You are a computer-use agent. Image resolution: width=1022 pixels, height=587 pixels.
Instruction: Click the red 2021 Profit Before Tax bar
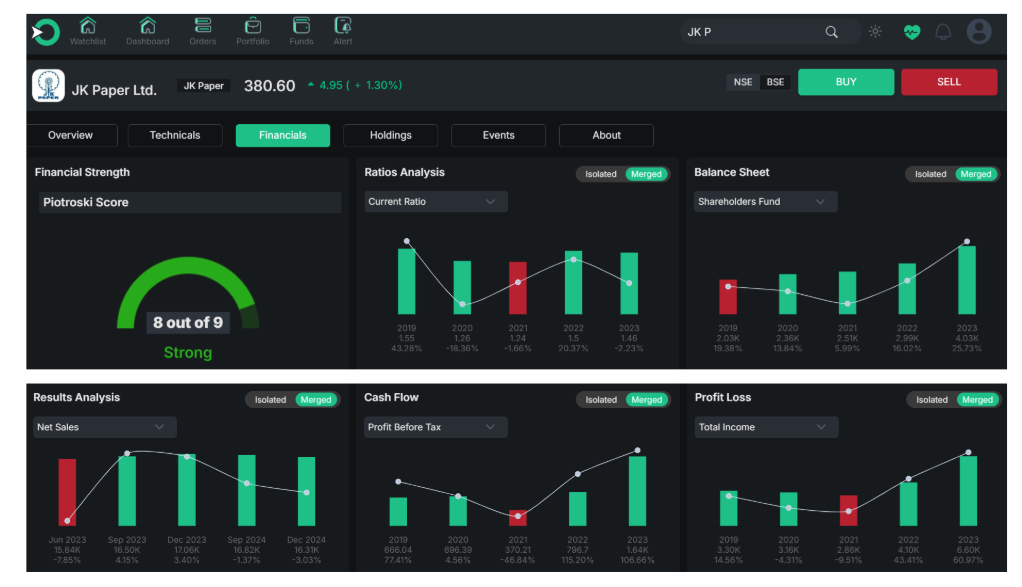pyautogui.click(x=518, y=518)
